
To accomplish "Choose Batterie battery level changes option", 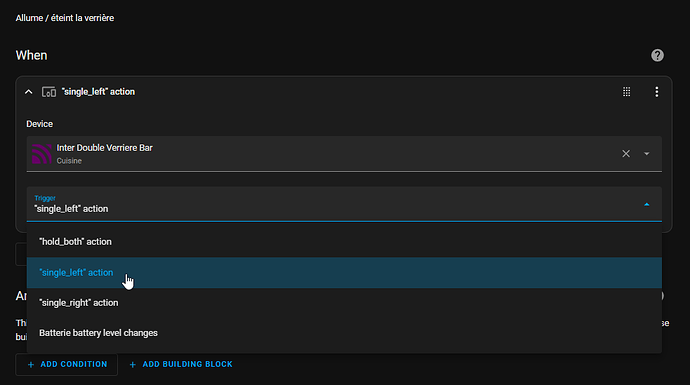I will 344,333.
